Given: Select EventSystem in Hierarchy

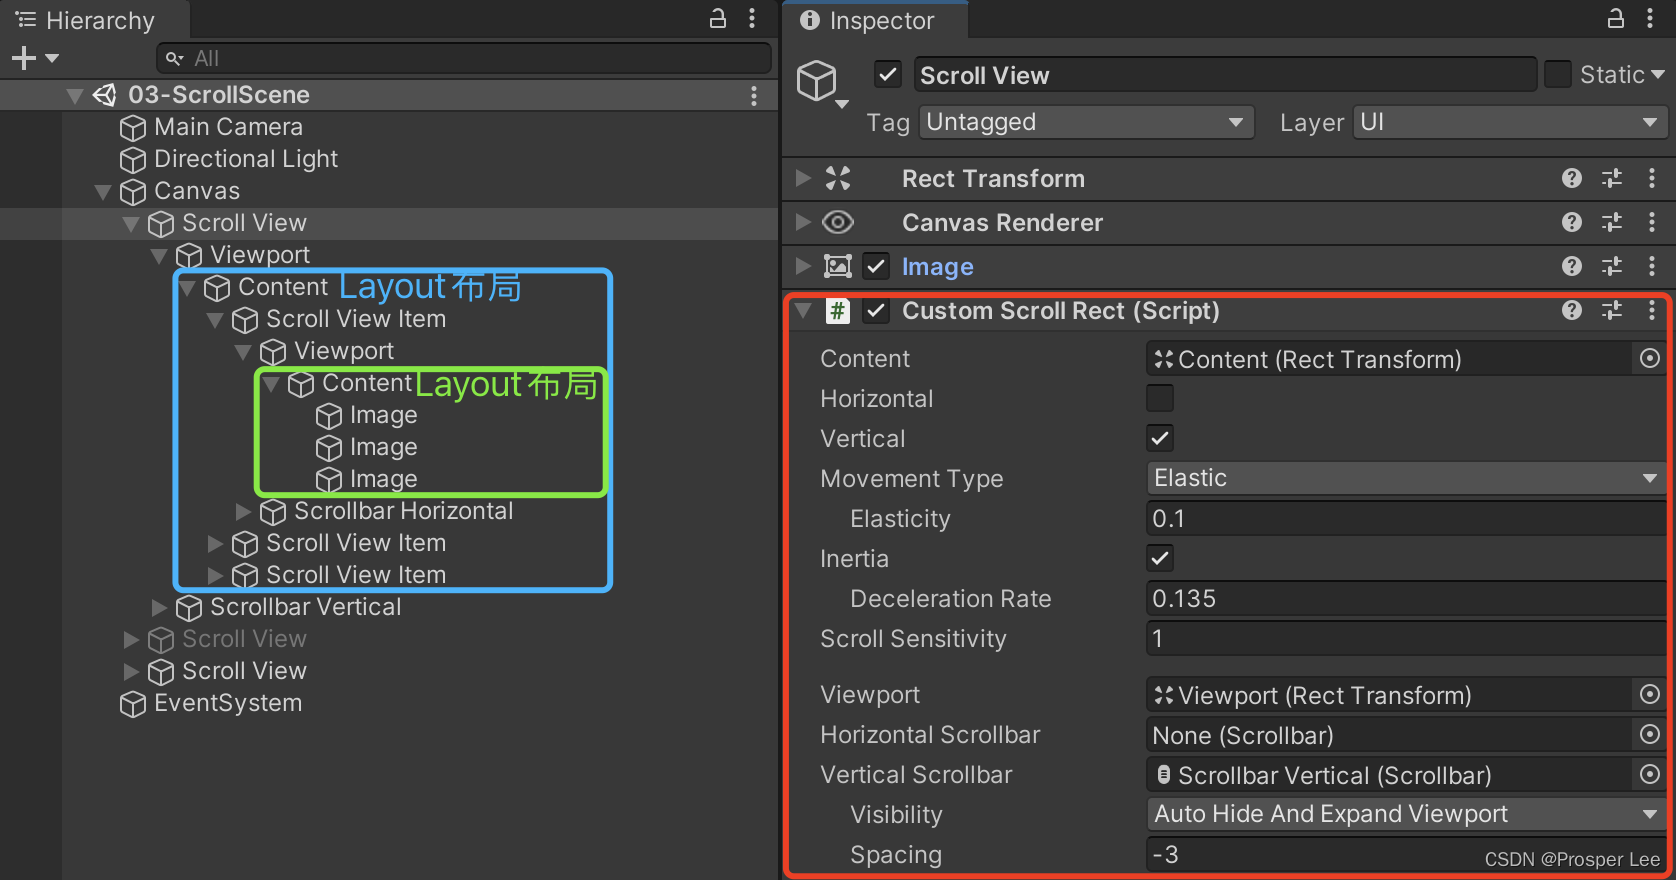Looking at the screenshot, I should point(228,703).
